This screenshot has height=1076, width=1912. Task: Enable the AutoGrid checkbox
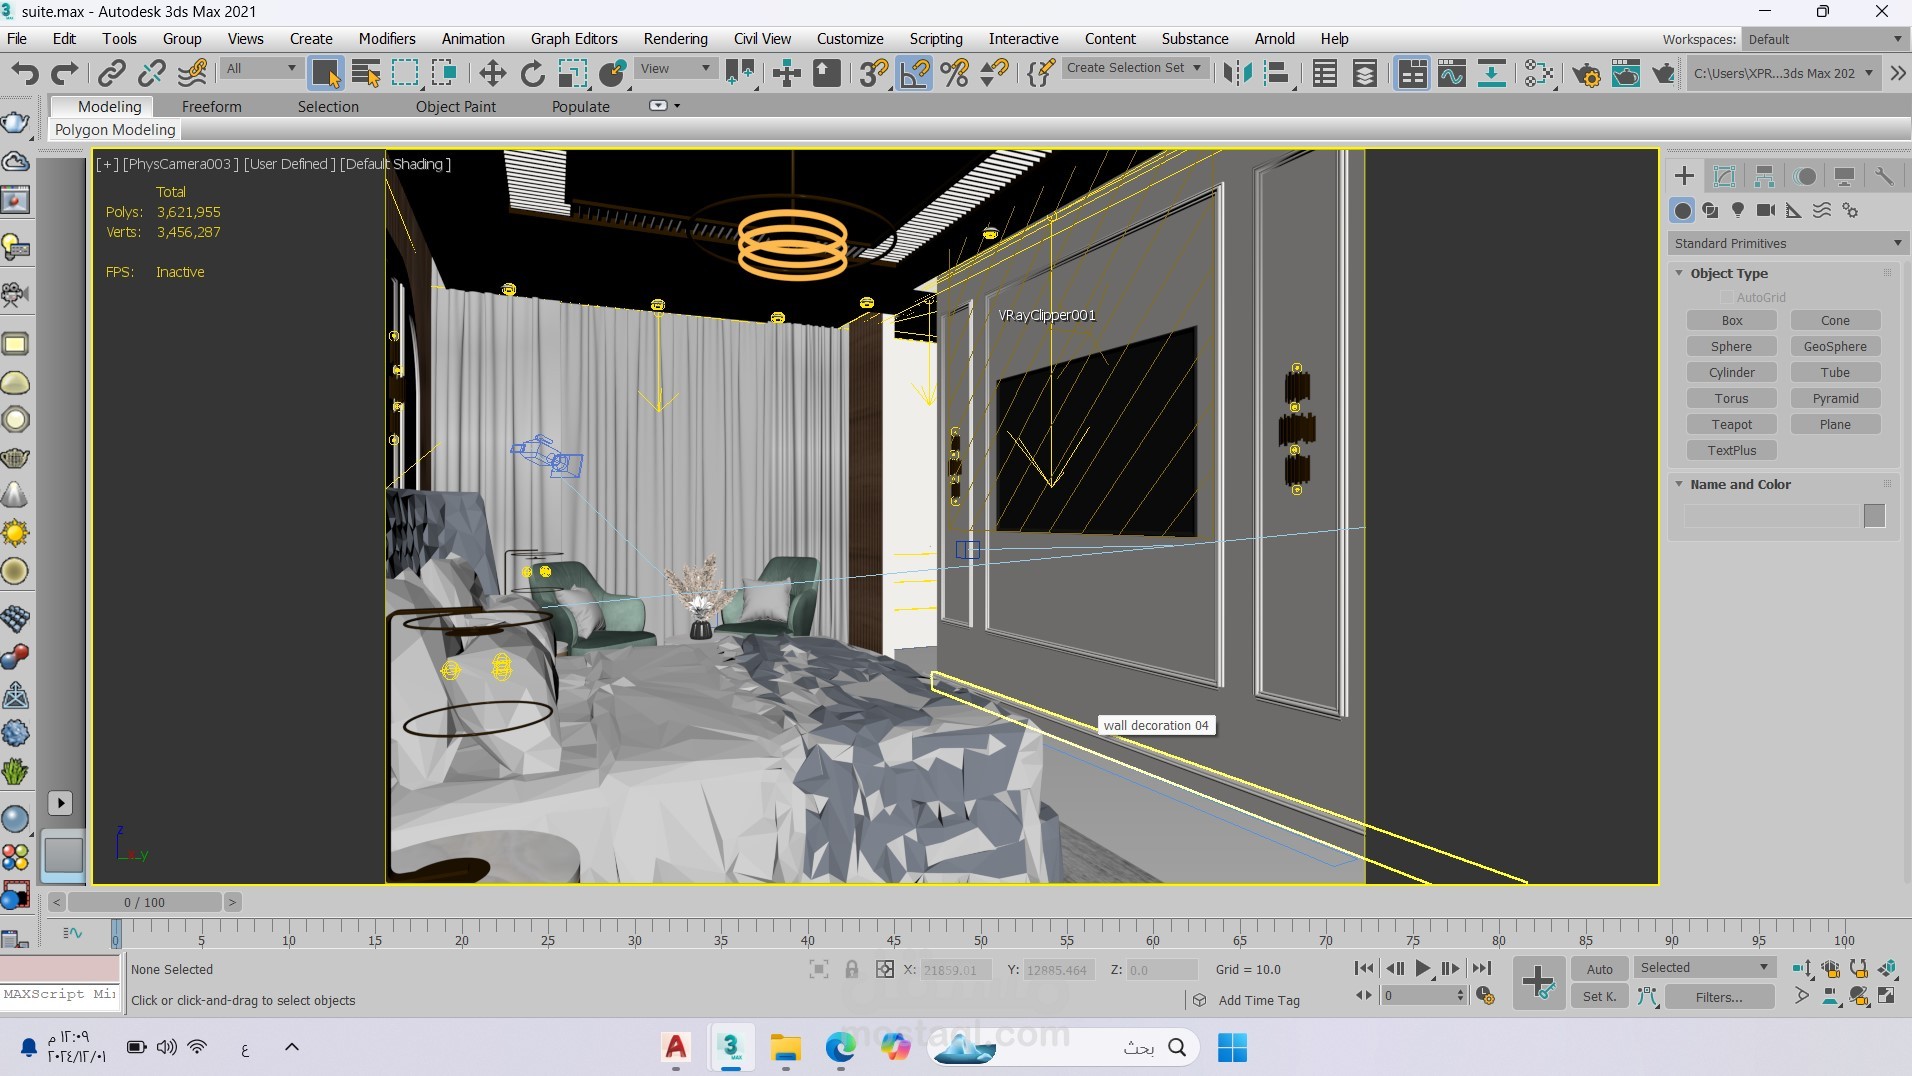point(1726,297)
